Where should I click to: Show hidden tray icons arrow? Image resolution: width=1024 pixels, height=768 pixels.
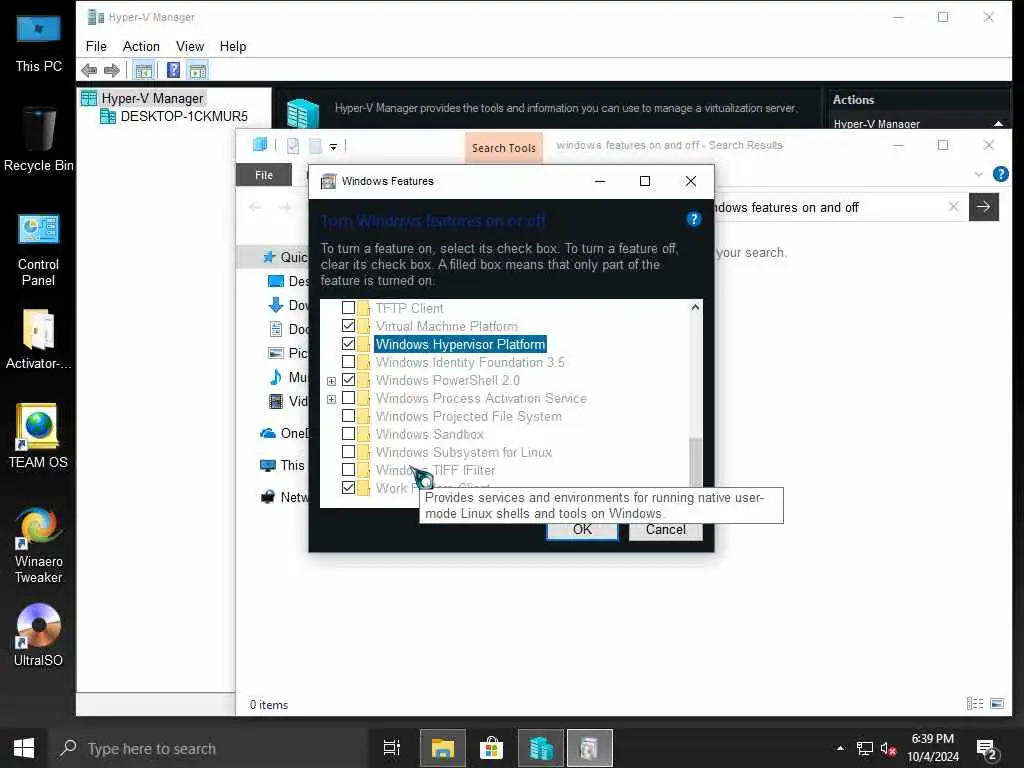[x=840, y=748]
